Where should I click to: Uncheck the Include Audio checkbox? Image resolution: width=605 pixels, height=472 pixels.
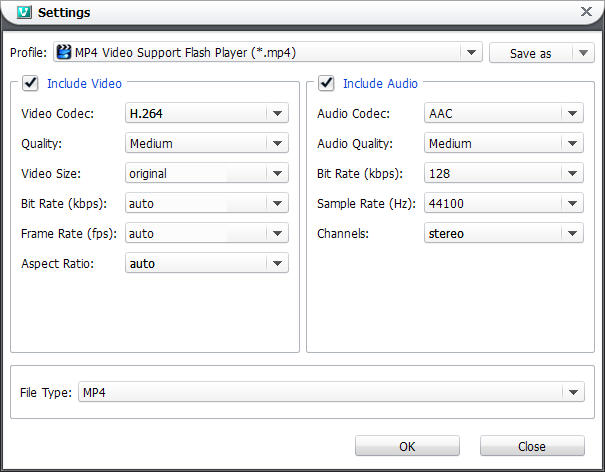(x=326, y=83)
